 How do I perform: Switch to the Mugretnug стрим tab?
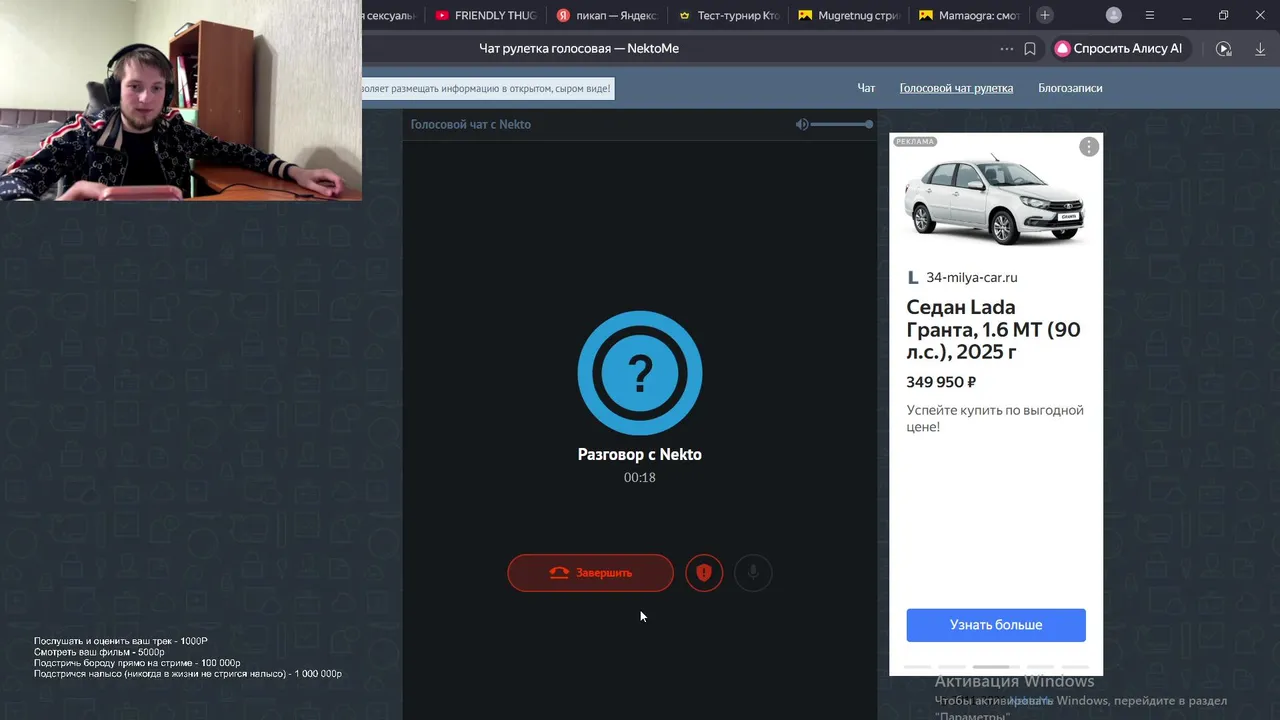click(x=849, y=15)
